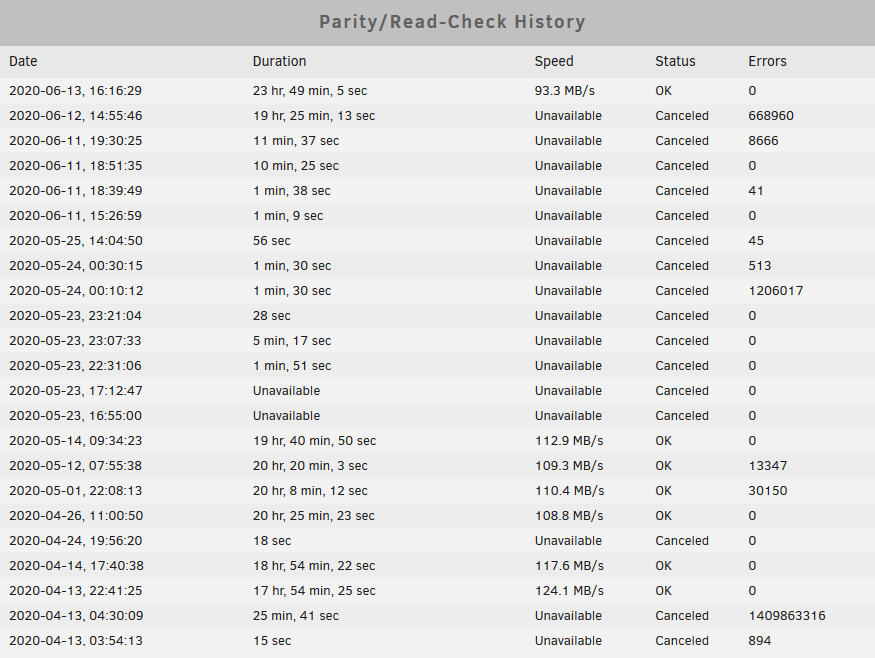The height and width of the screenshot is (658, 875).
Task: Click the Parity/Read-Check History title
Action: point(452,22)
